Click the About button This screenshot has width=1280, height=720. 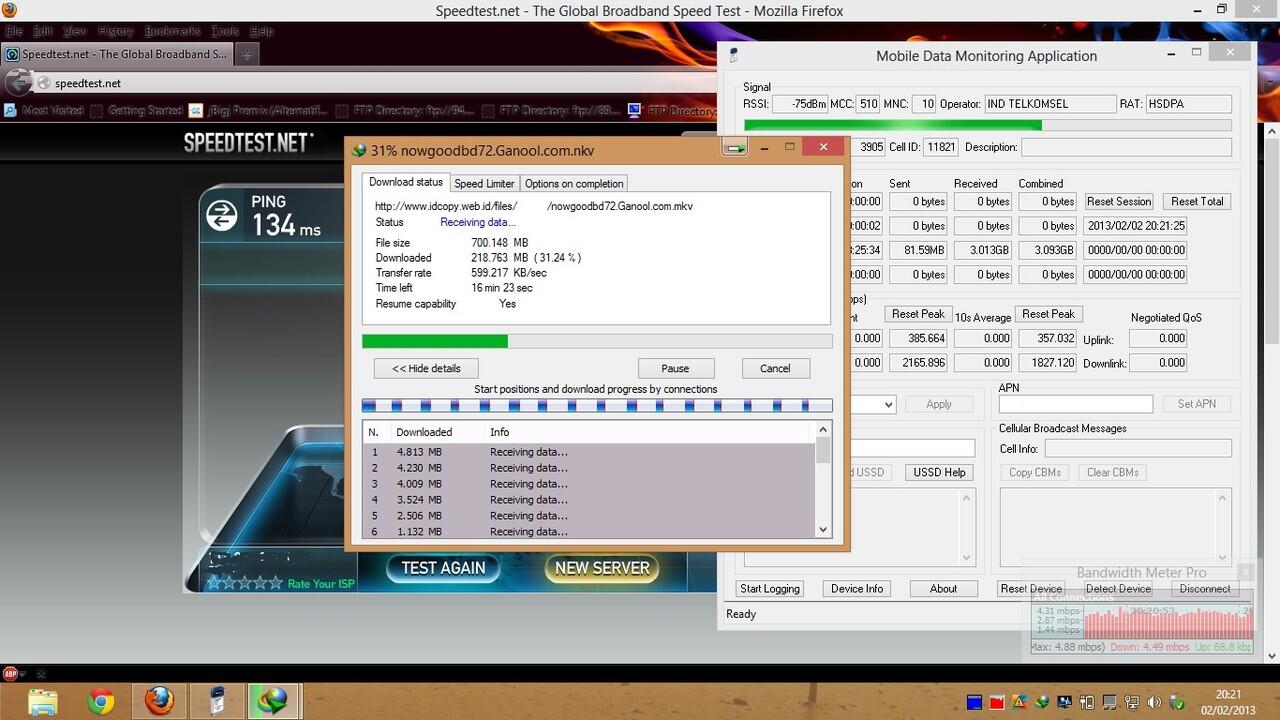[x=943, y=589]
